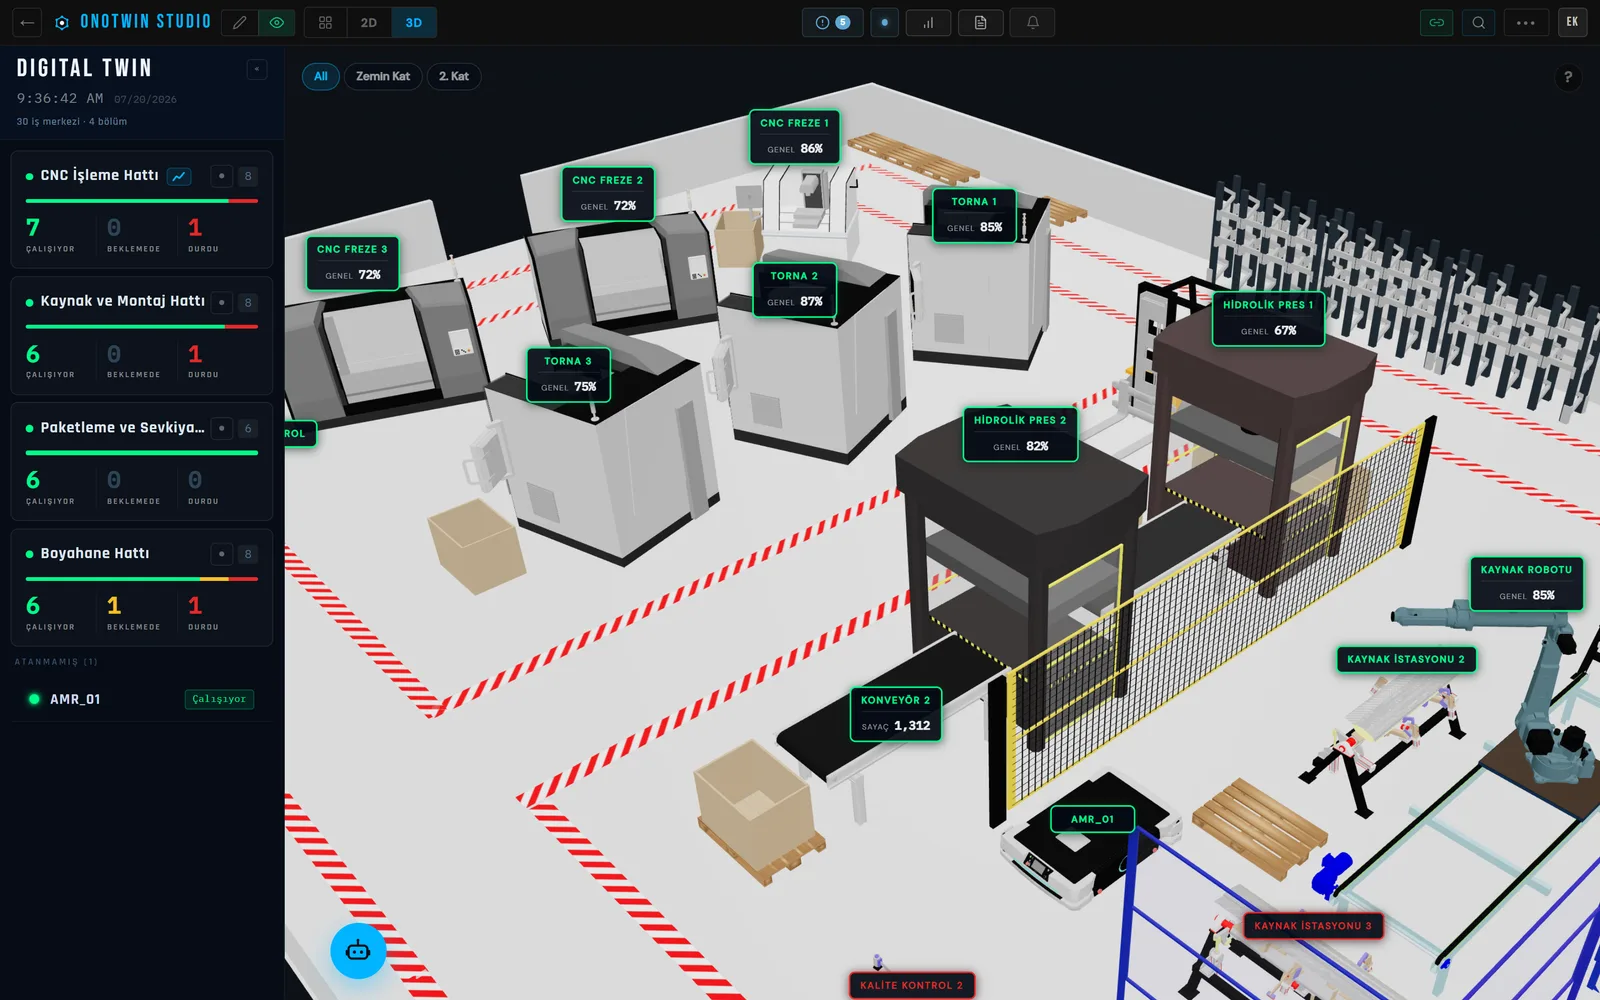
Task: Click the Boyahane Hattı status progress bar
Action: pyautogui.click(x=141, y=579)
